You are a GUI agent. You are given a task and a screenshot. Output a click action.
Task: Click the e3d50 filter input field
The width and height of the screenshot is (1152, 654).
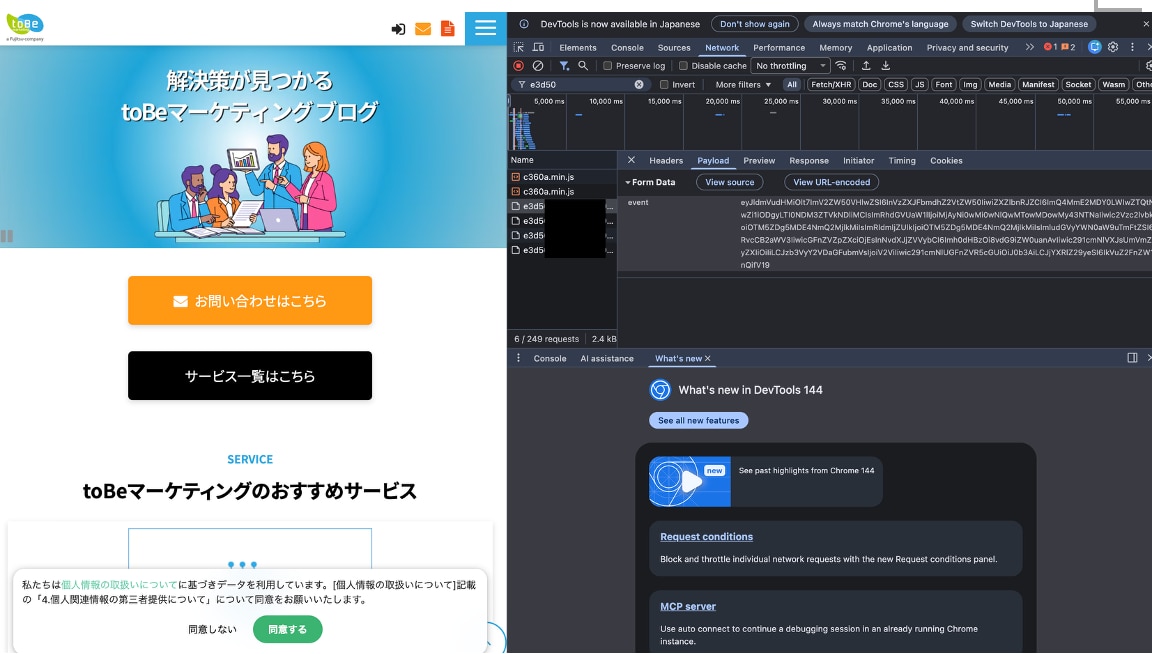click(x=580, y=85)
